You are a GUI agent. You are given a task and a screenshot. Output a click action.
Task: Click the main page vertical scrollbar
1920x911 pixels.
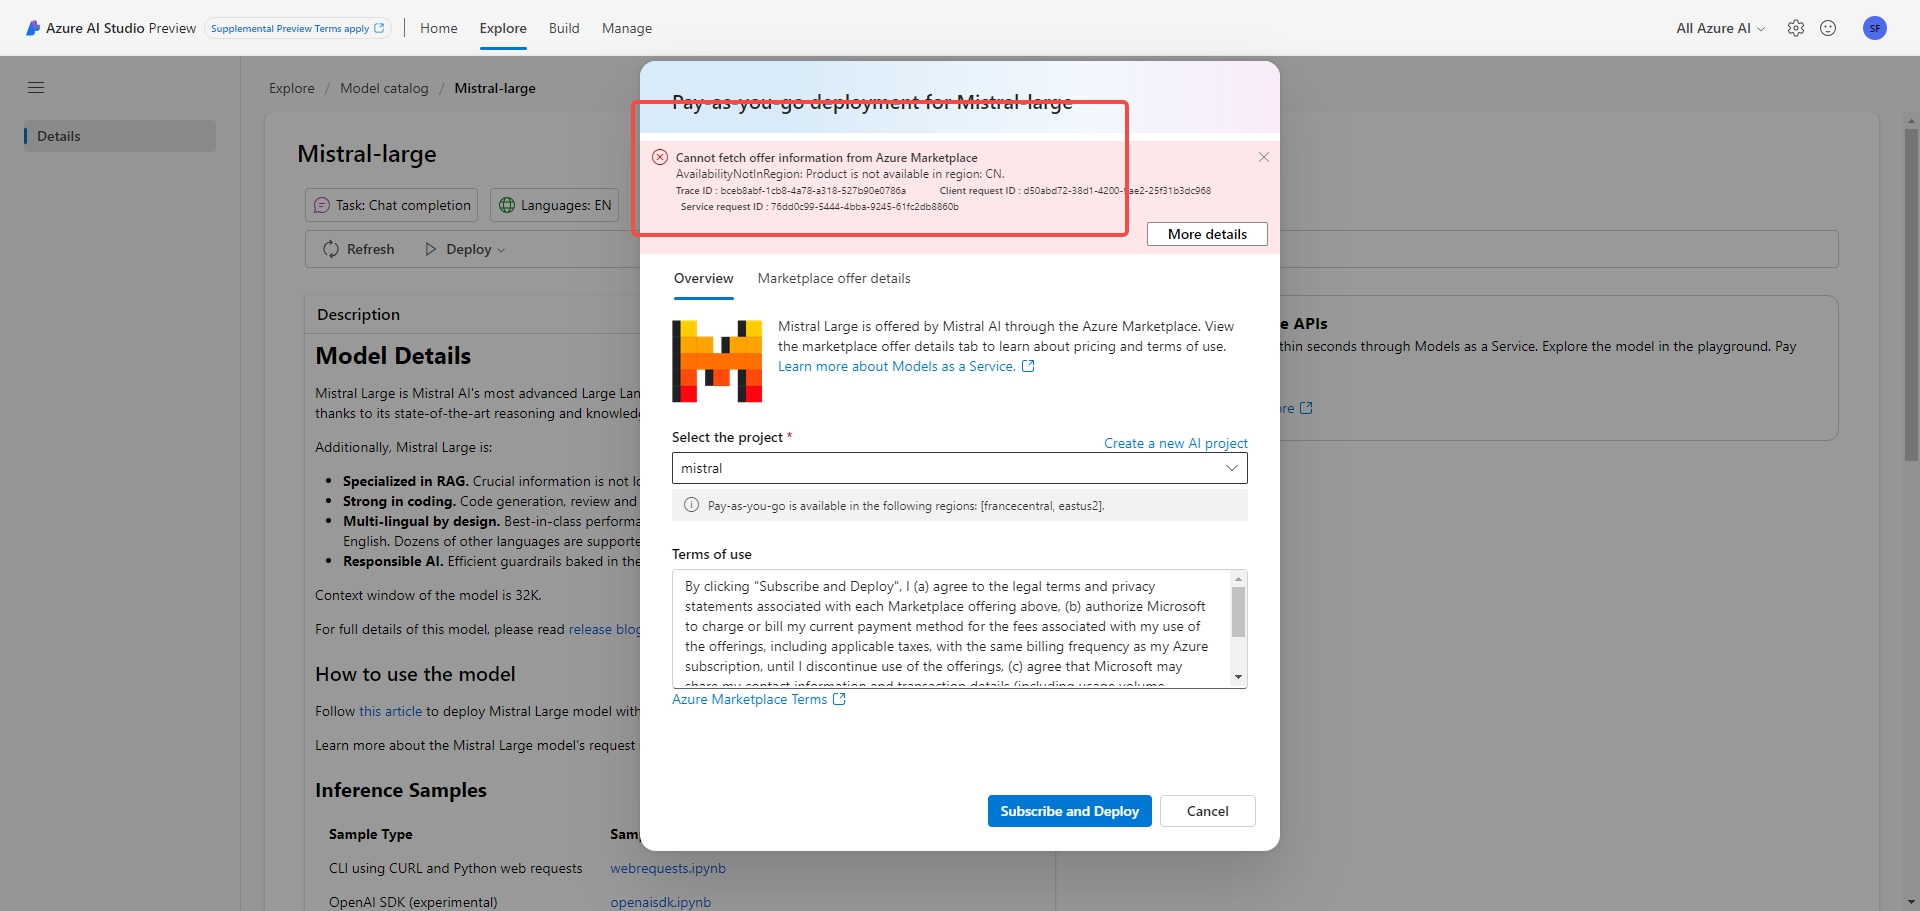(1911, 295)
